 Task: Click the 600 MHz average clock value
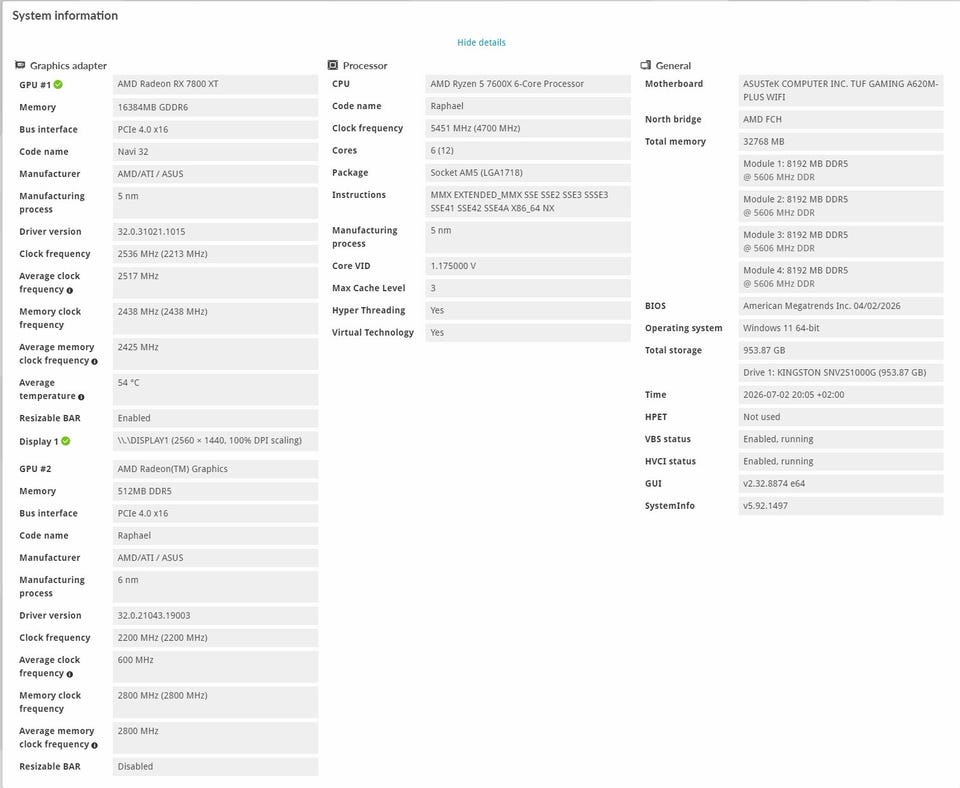pos(216,666)
